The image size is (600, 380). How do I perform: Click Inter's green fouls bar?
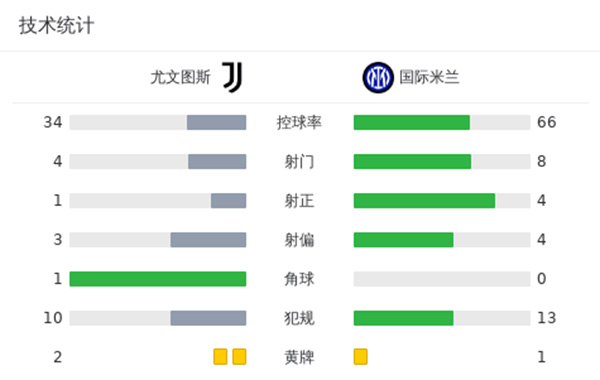[x=404, y=318]
